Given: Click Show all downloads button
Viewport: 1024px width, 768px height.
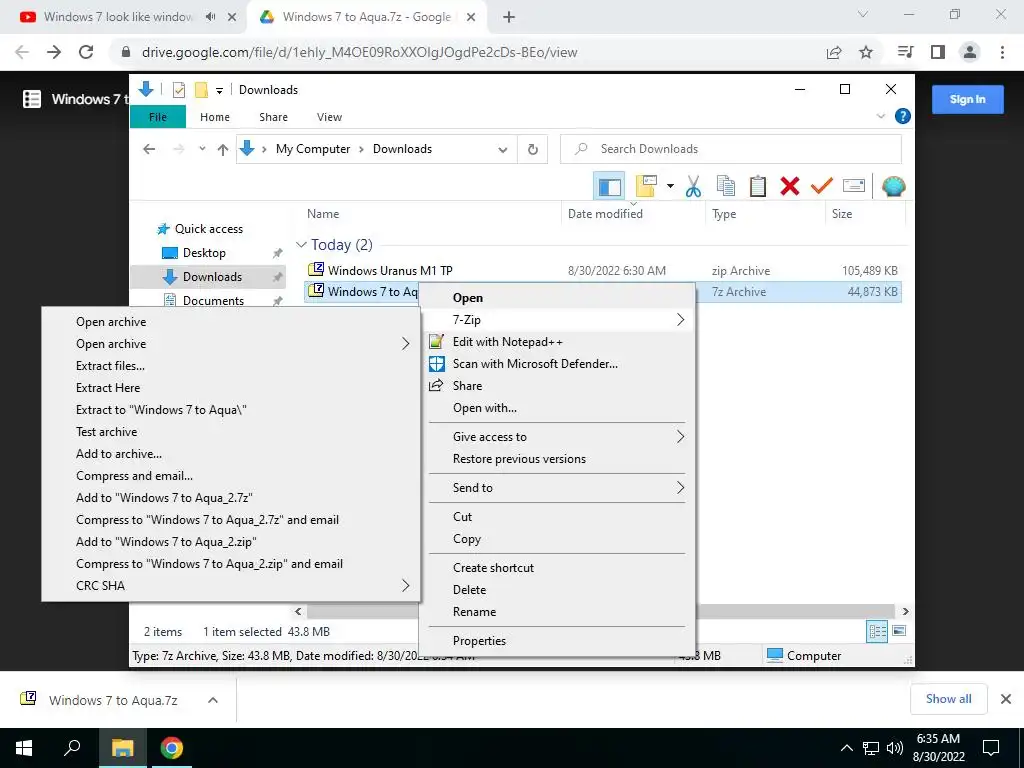Looking at the screenshot, I should pos(948,699).
